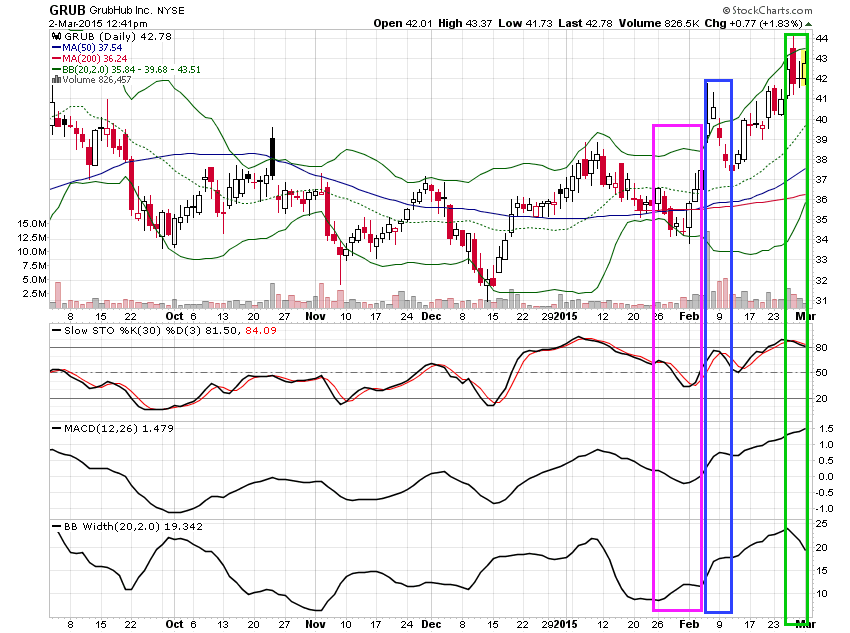Image resolution: width=850 pixels, height=633 pixels.
Task: Click the 'Slow STO %K(30) %D(3)' indicator label
Action: tap(133, 331)
